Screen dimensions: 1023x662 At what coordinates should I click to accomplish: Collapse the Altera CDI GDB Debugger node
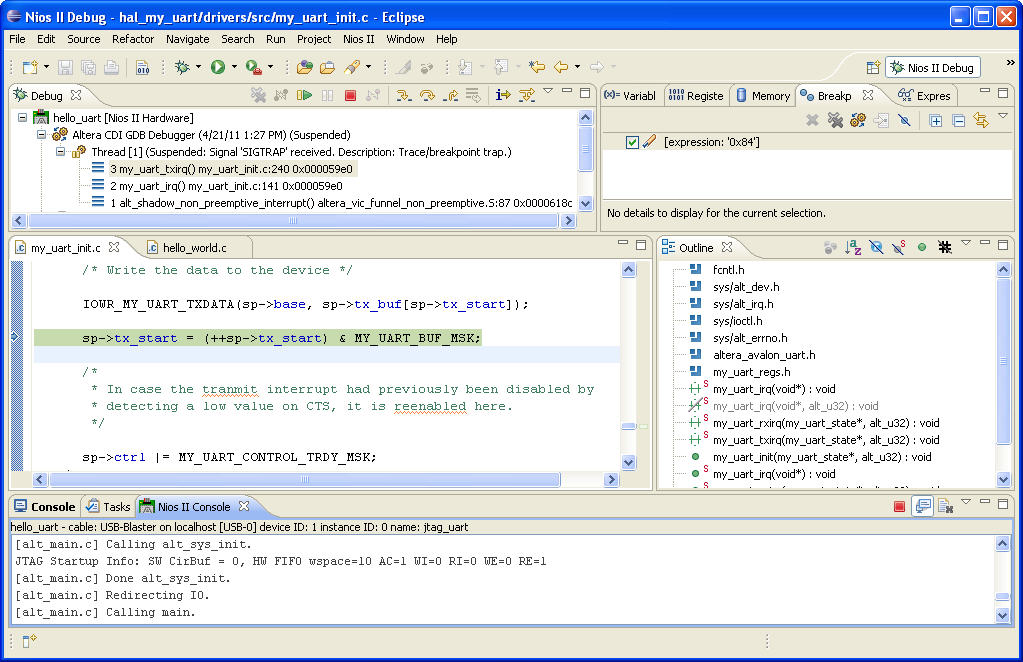coord(41,135)
